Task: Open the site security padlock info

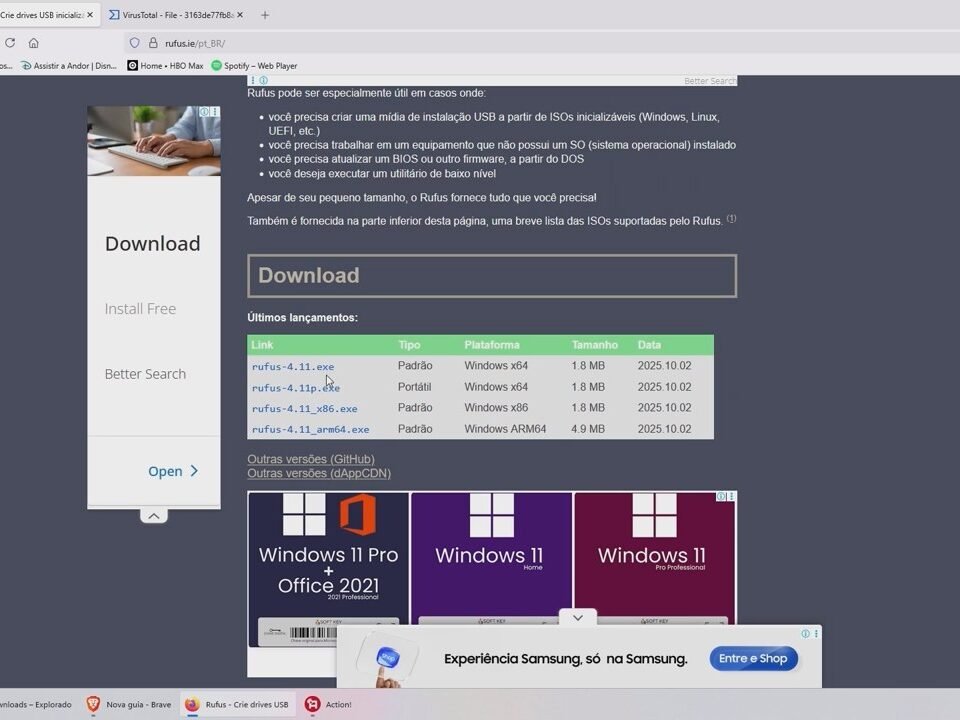Action: (x=153, y=43)
